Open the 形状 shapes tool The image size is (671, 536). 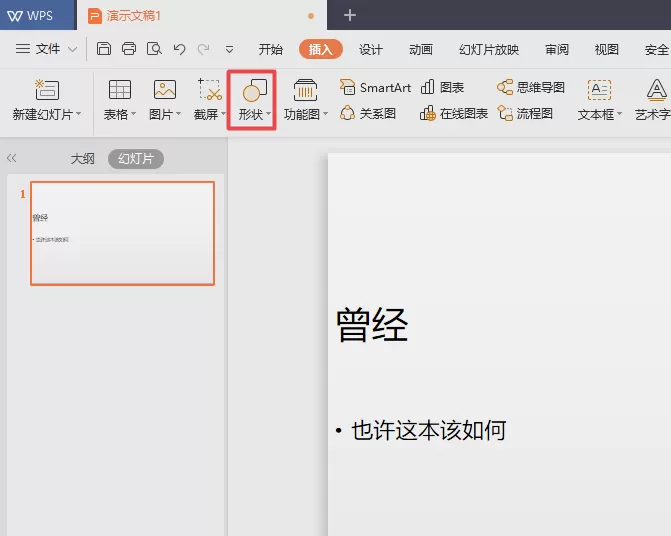click(254, 100)
